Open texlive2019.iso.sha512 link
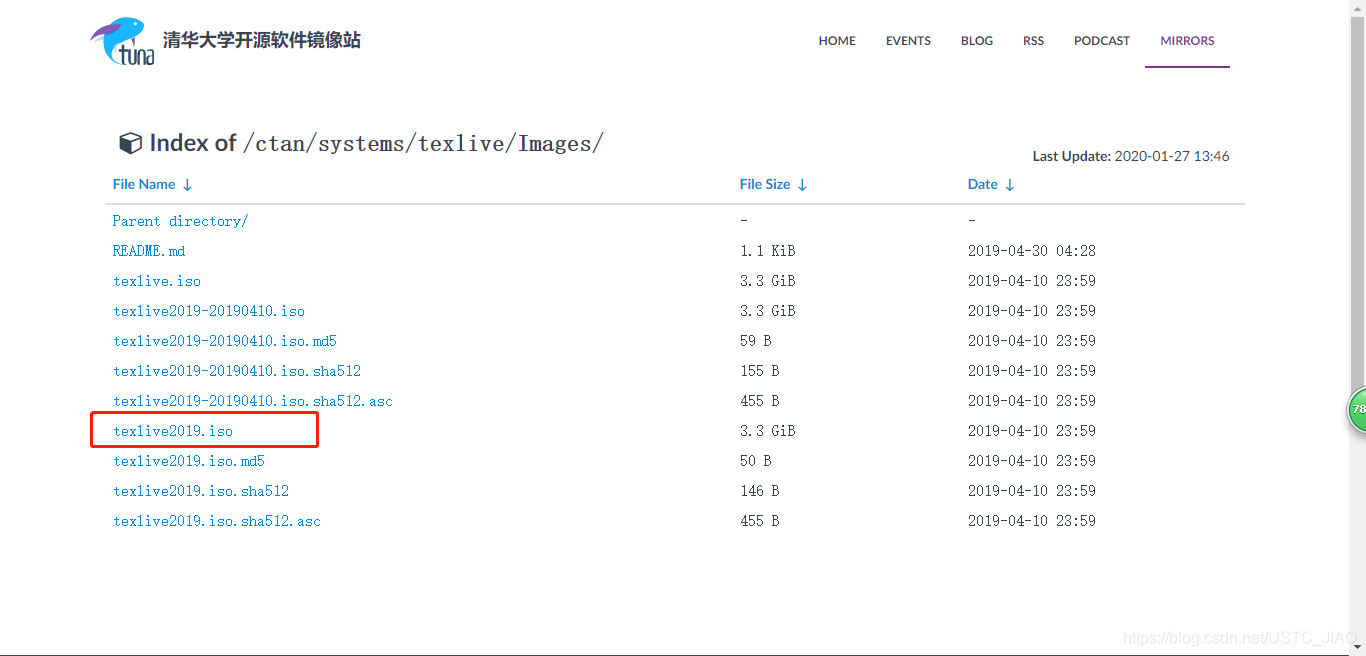 tap(201, 491)
